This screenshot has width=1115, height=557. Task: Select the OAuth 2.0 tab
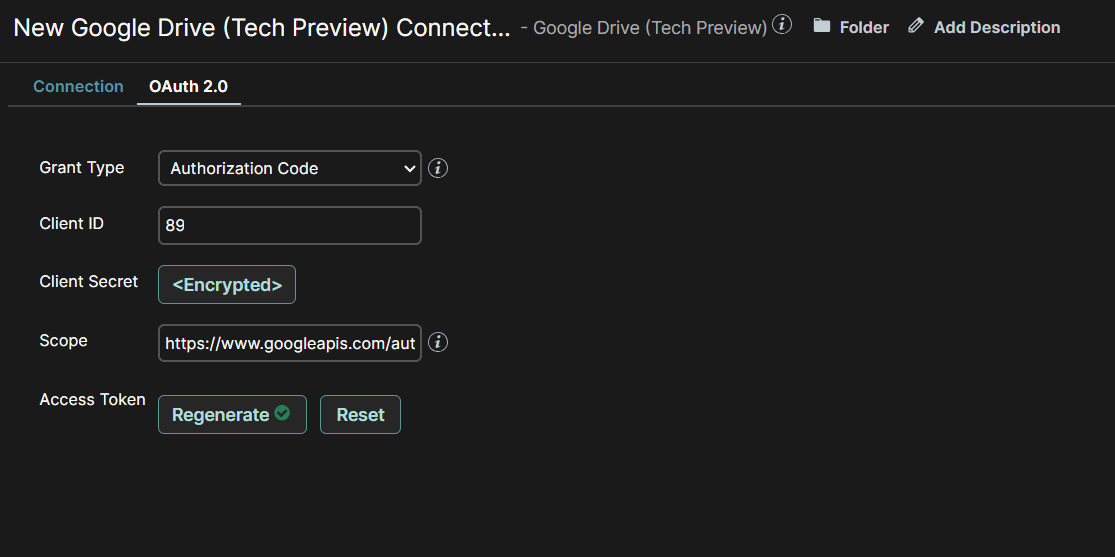tap(188, 87)
